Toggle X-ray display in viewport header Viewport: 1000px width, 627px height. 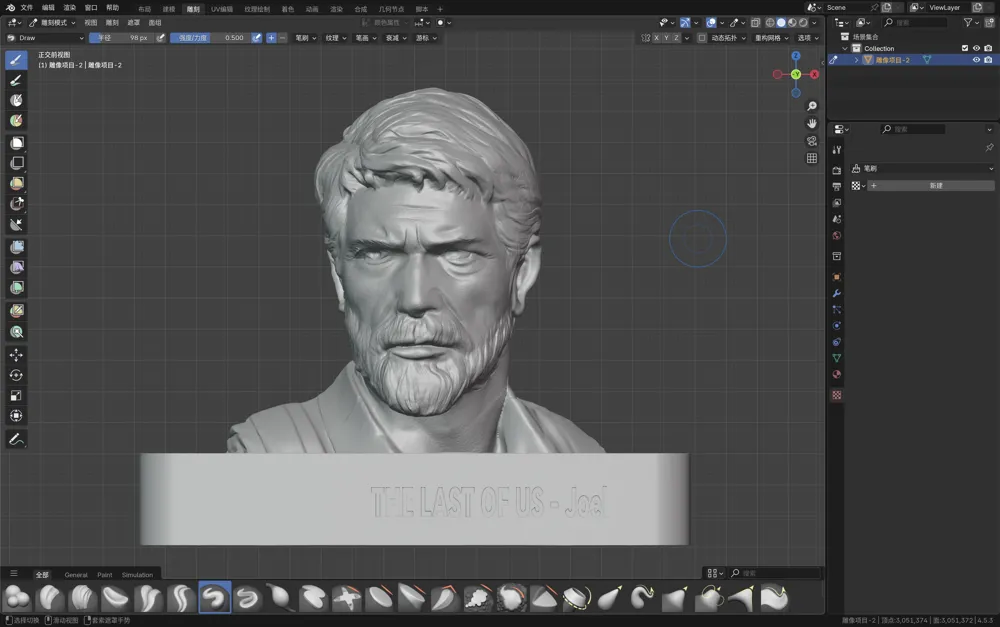click(x=755, y=22)
